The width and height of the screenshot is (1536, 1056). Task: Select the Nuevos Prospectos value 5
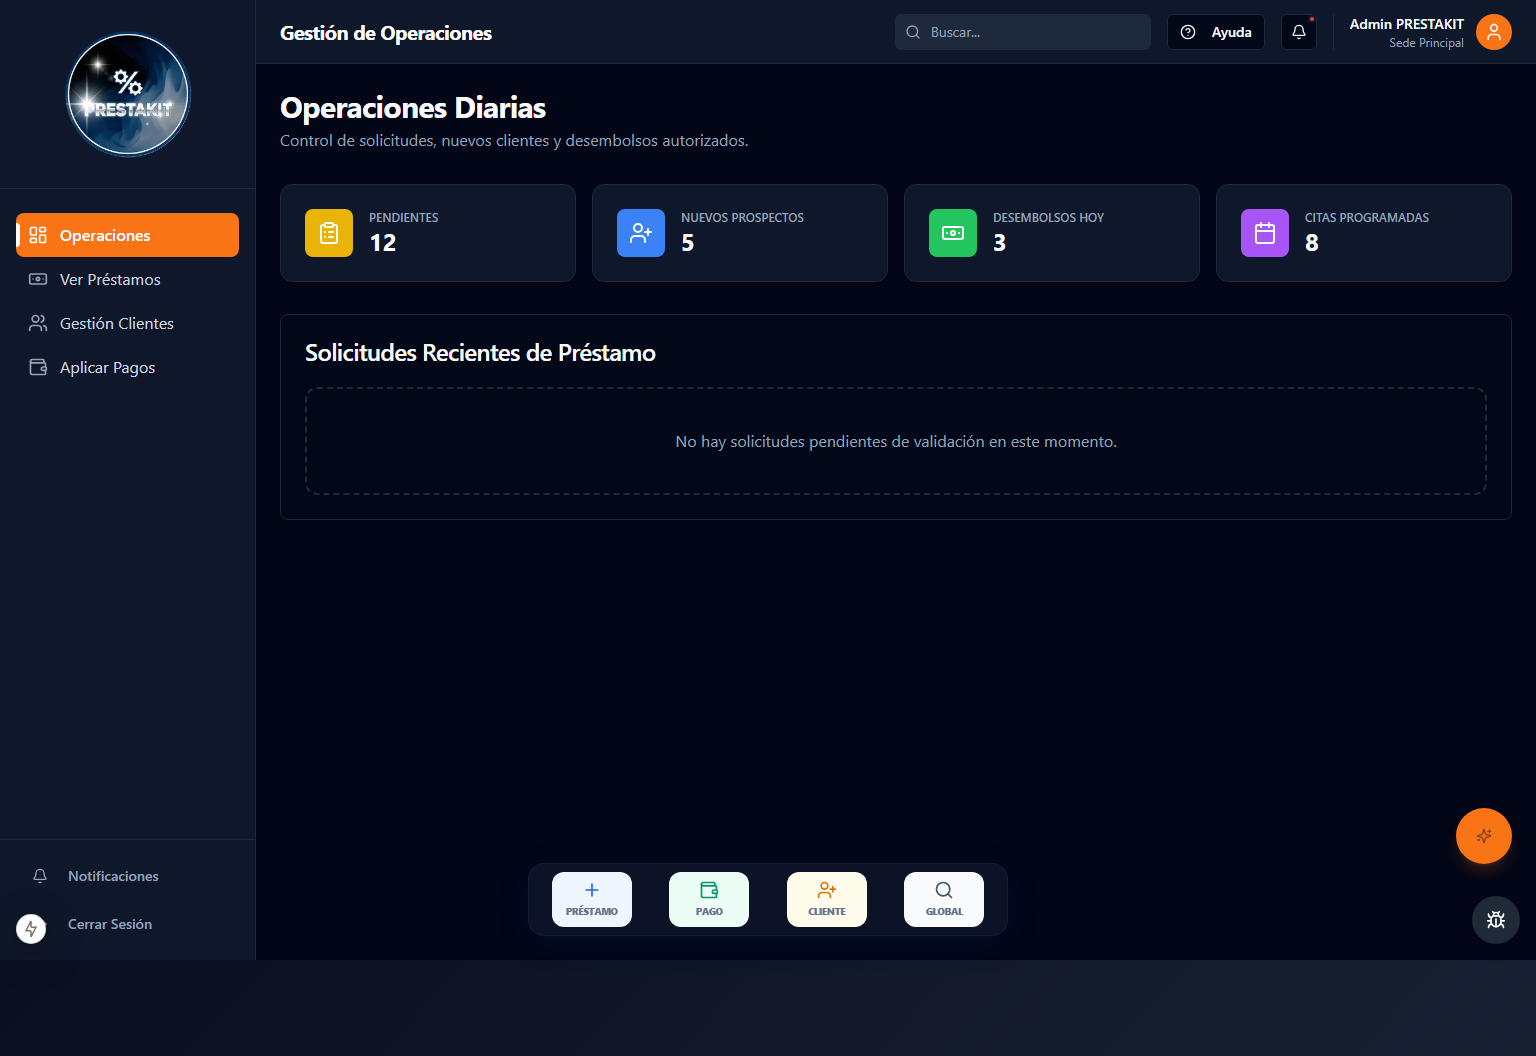688,243
